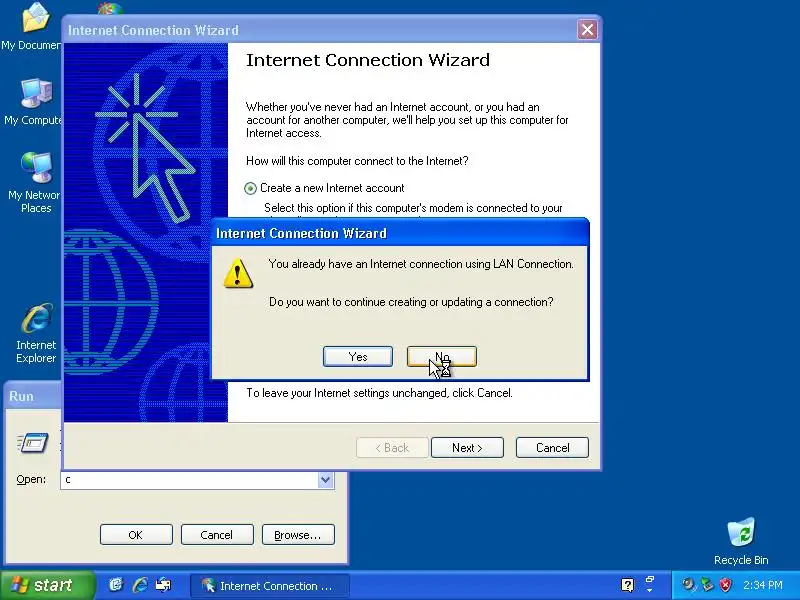This screenshot has height=600, width=800.
Task: Close the Internet Connection Wizard window
Action: 587,30
